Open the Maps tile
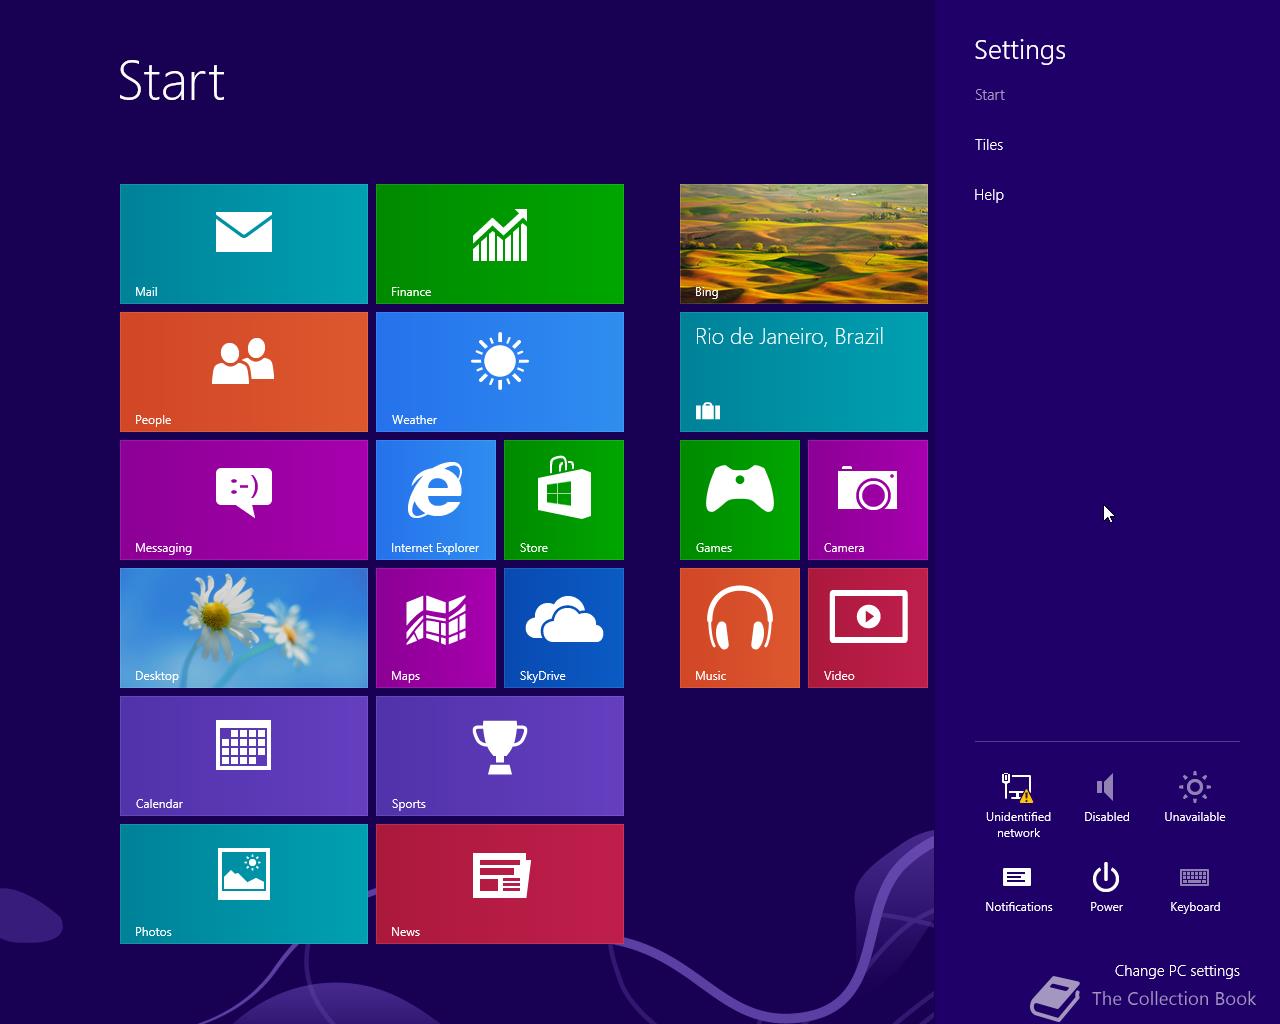The height and width of the screenshot is (1024, 1280). pos(436,628)
